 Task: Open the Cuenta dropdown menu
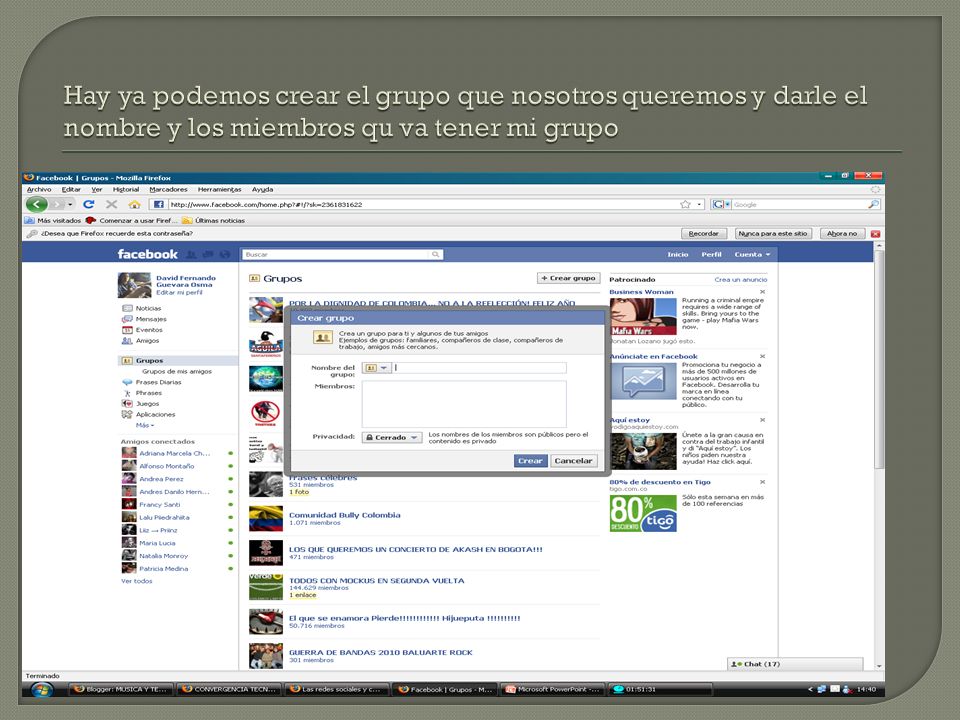coord(752,255)
